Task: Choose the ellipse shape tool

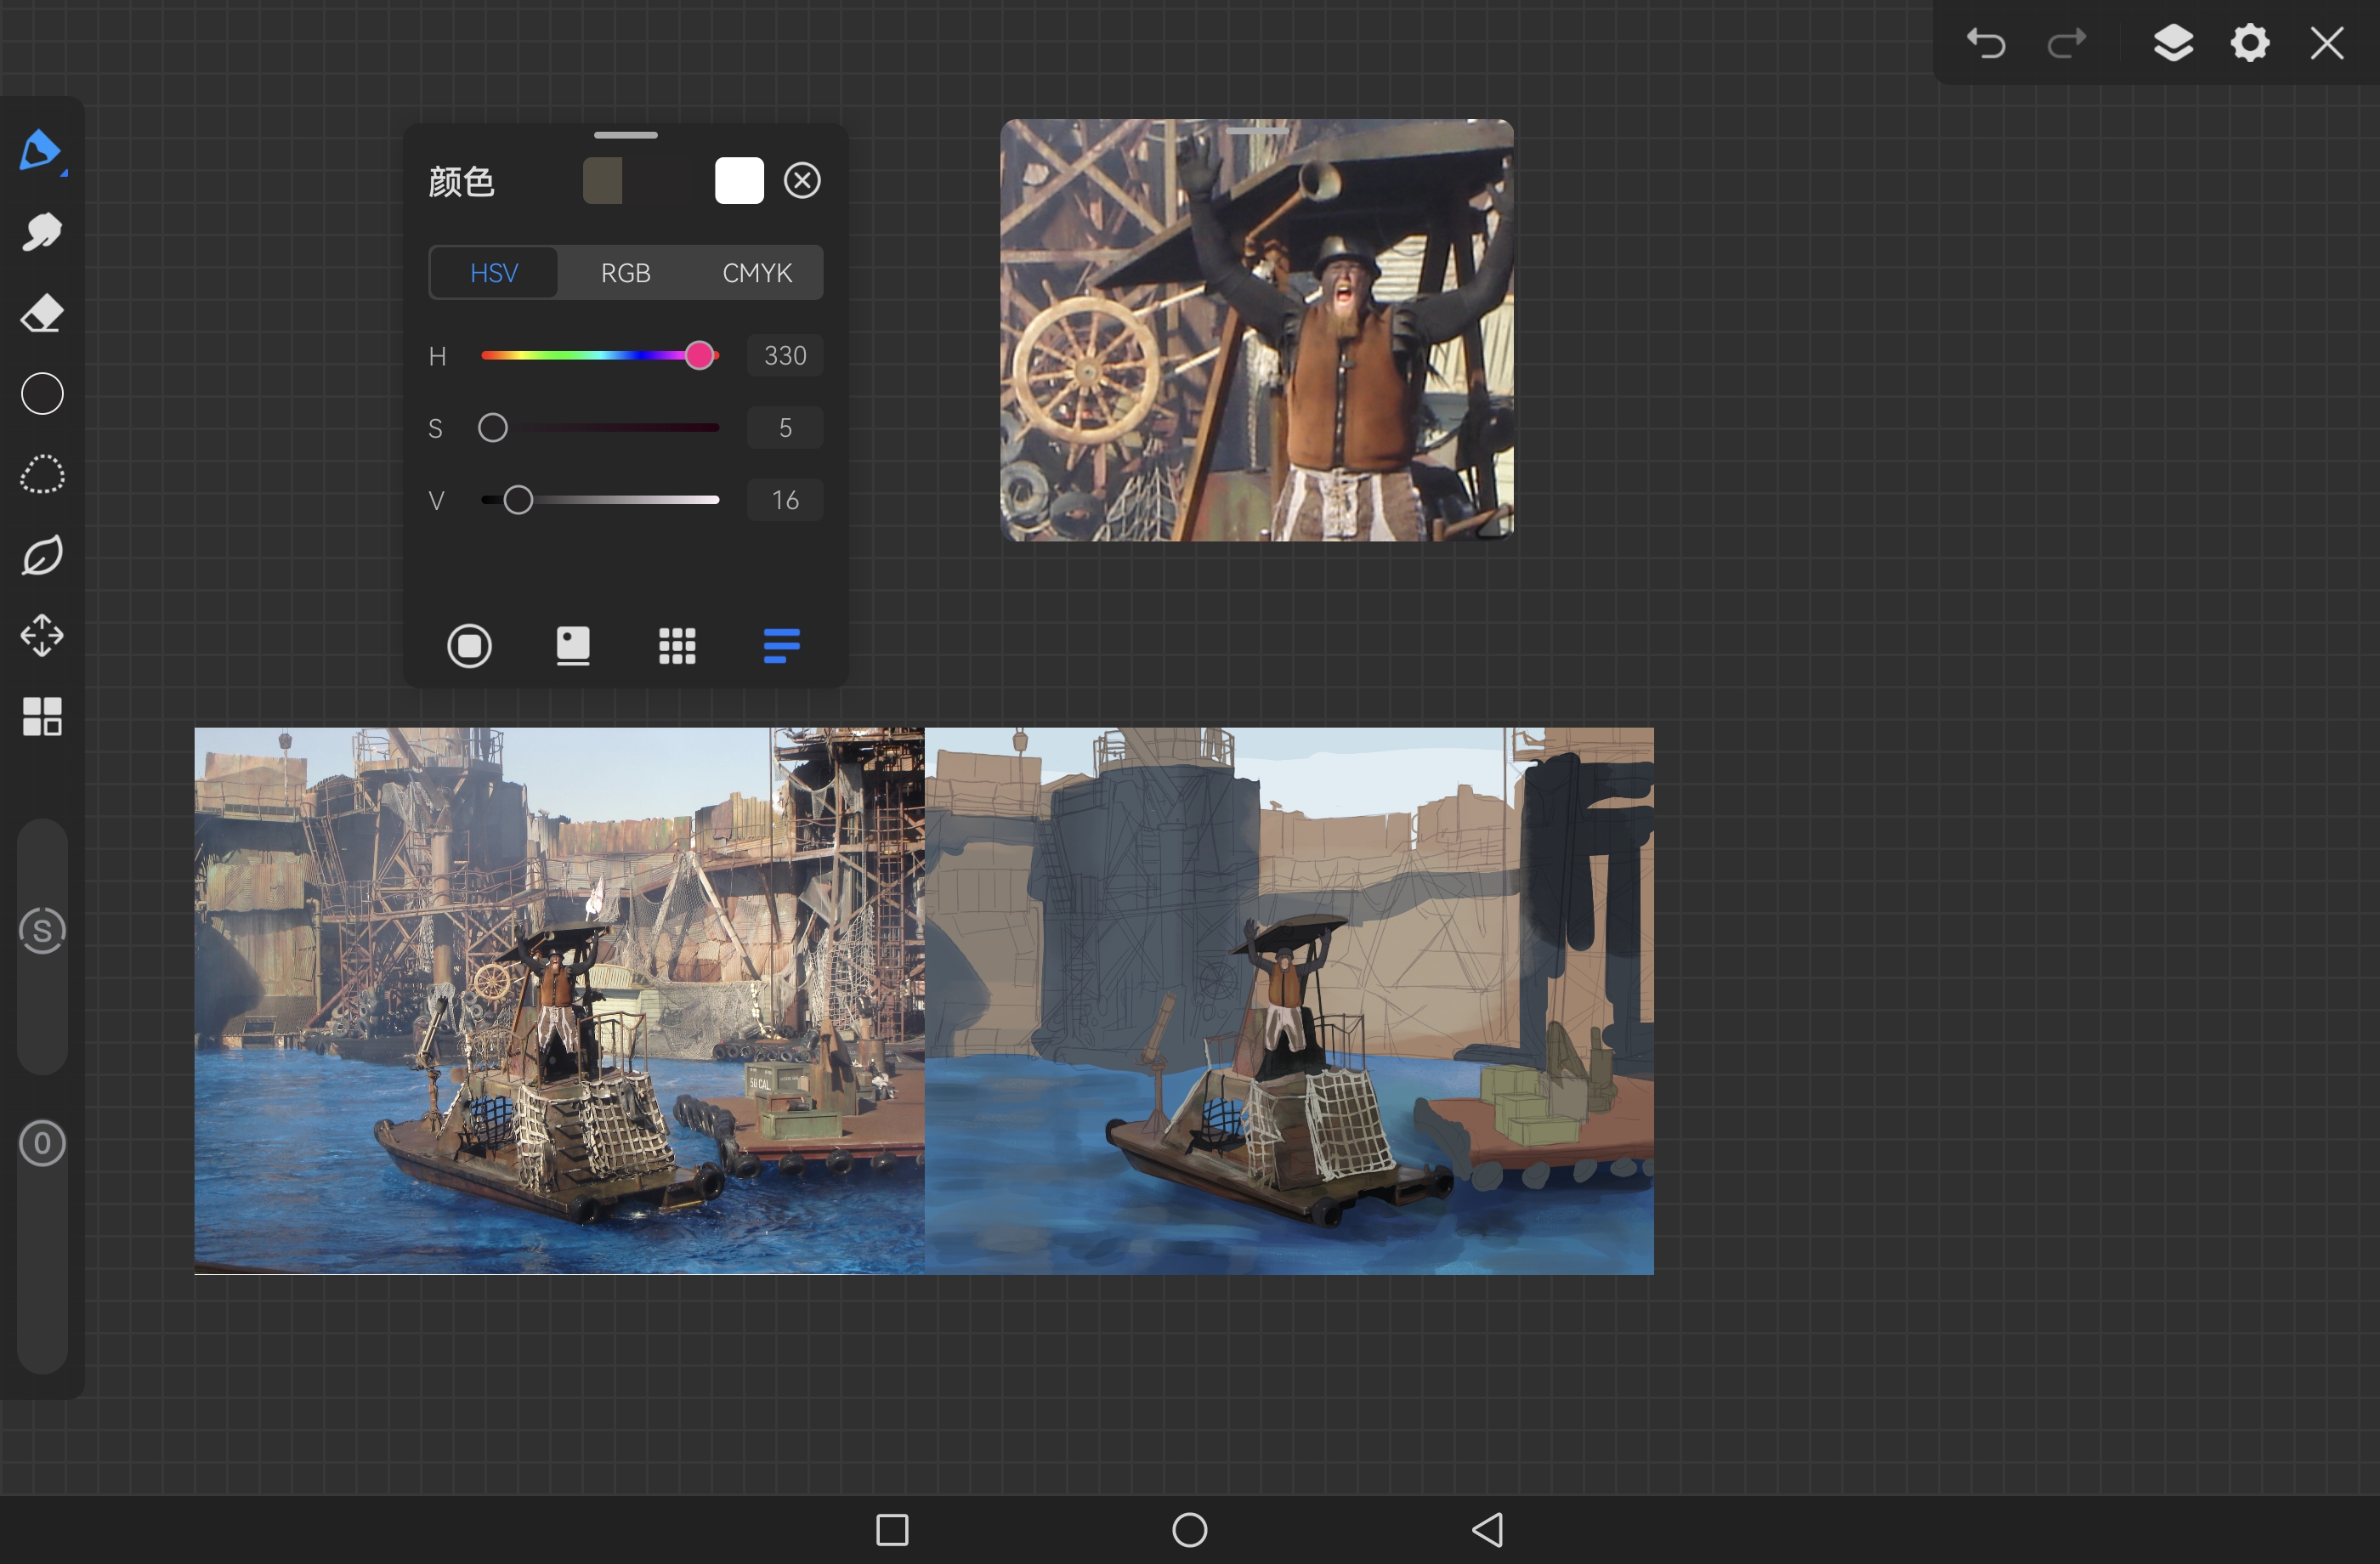Action: point(42,394)
